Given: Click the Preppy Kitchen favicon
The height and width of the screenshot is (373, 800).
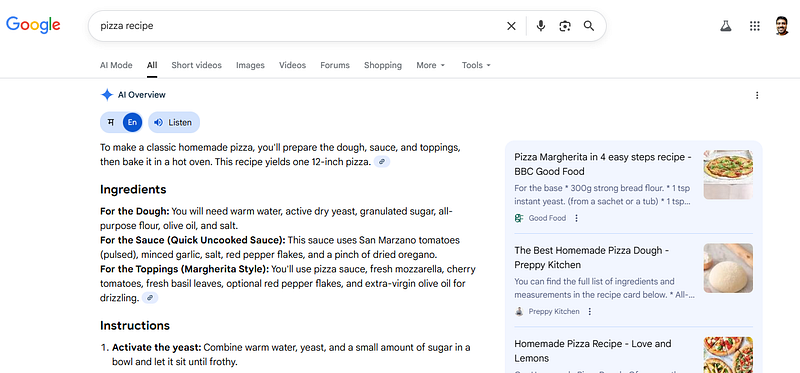Looking at the screenshot, I should (519, 311).
